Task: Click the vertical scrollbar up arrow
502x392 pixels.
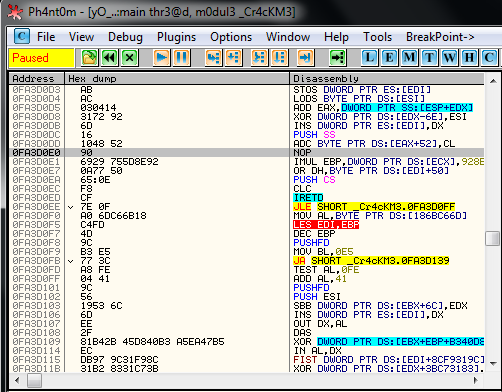Action: pyautogui.click(x=493, y=81)
